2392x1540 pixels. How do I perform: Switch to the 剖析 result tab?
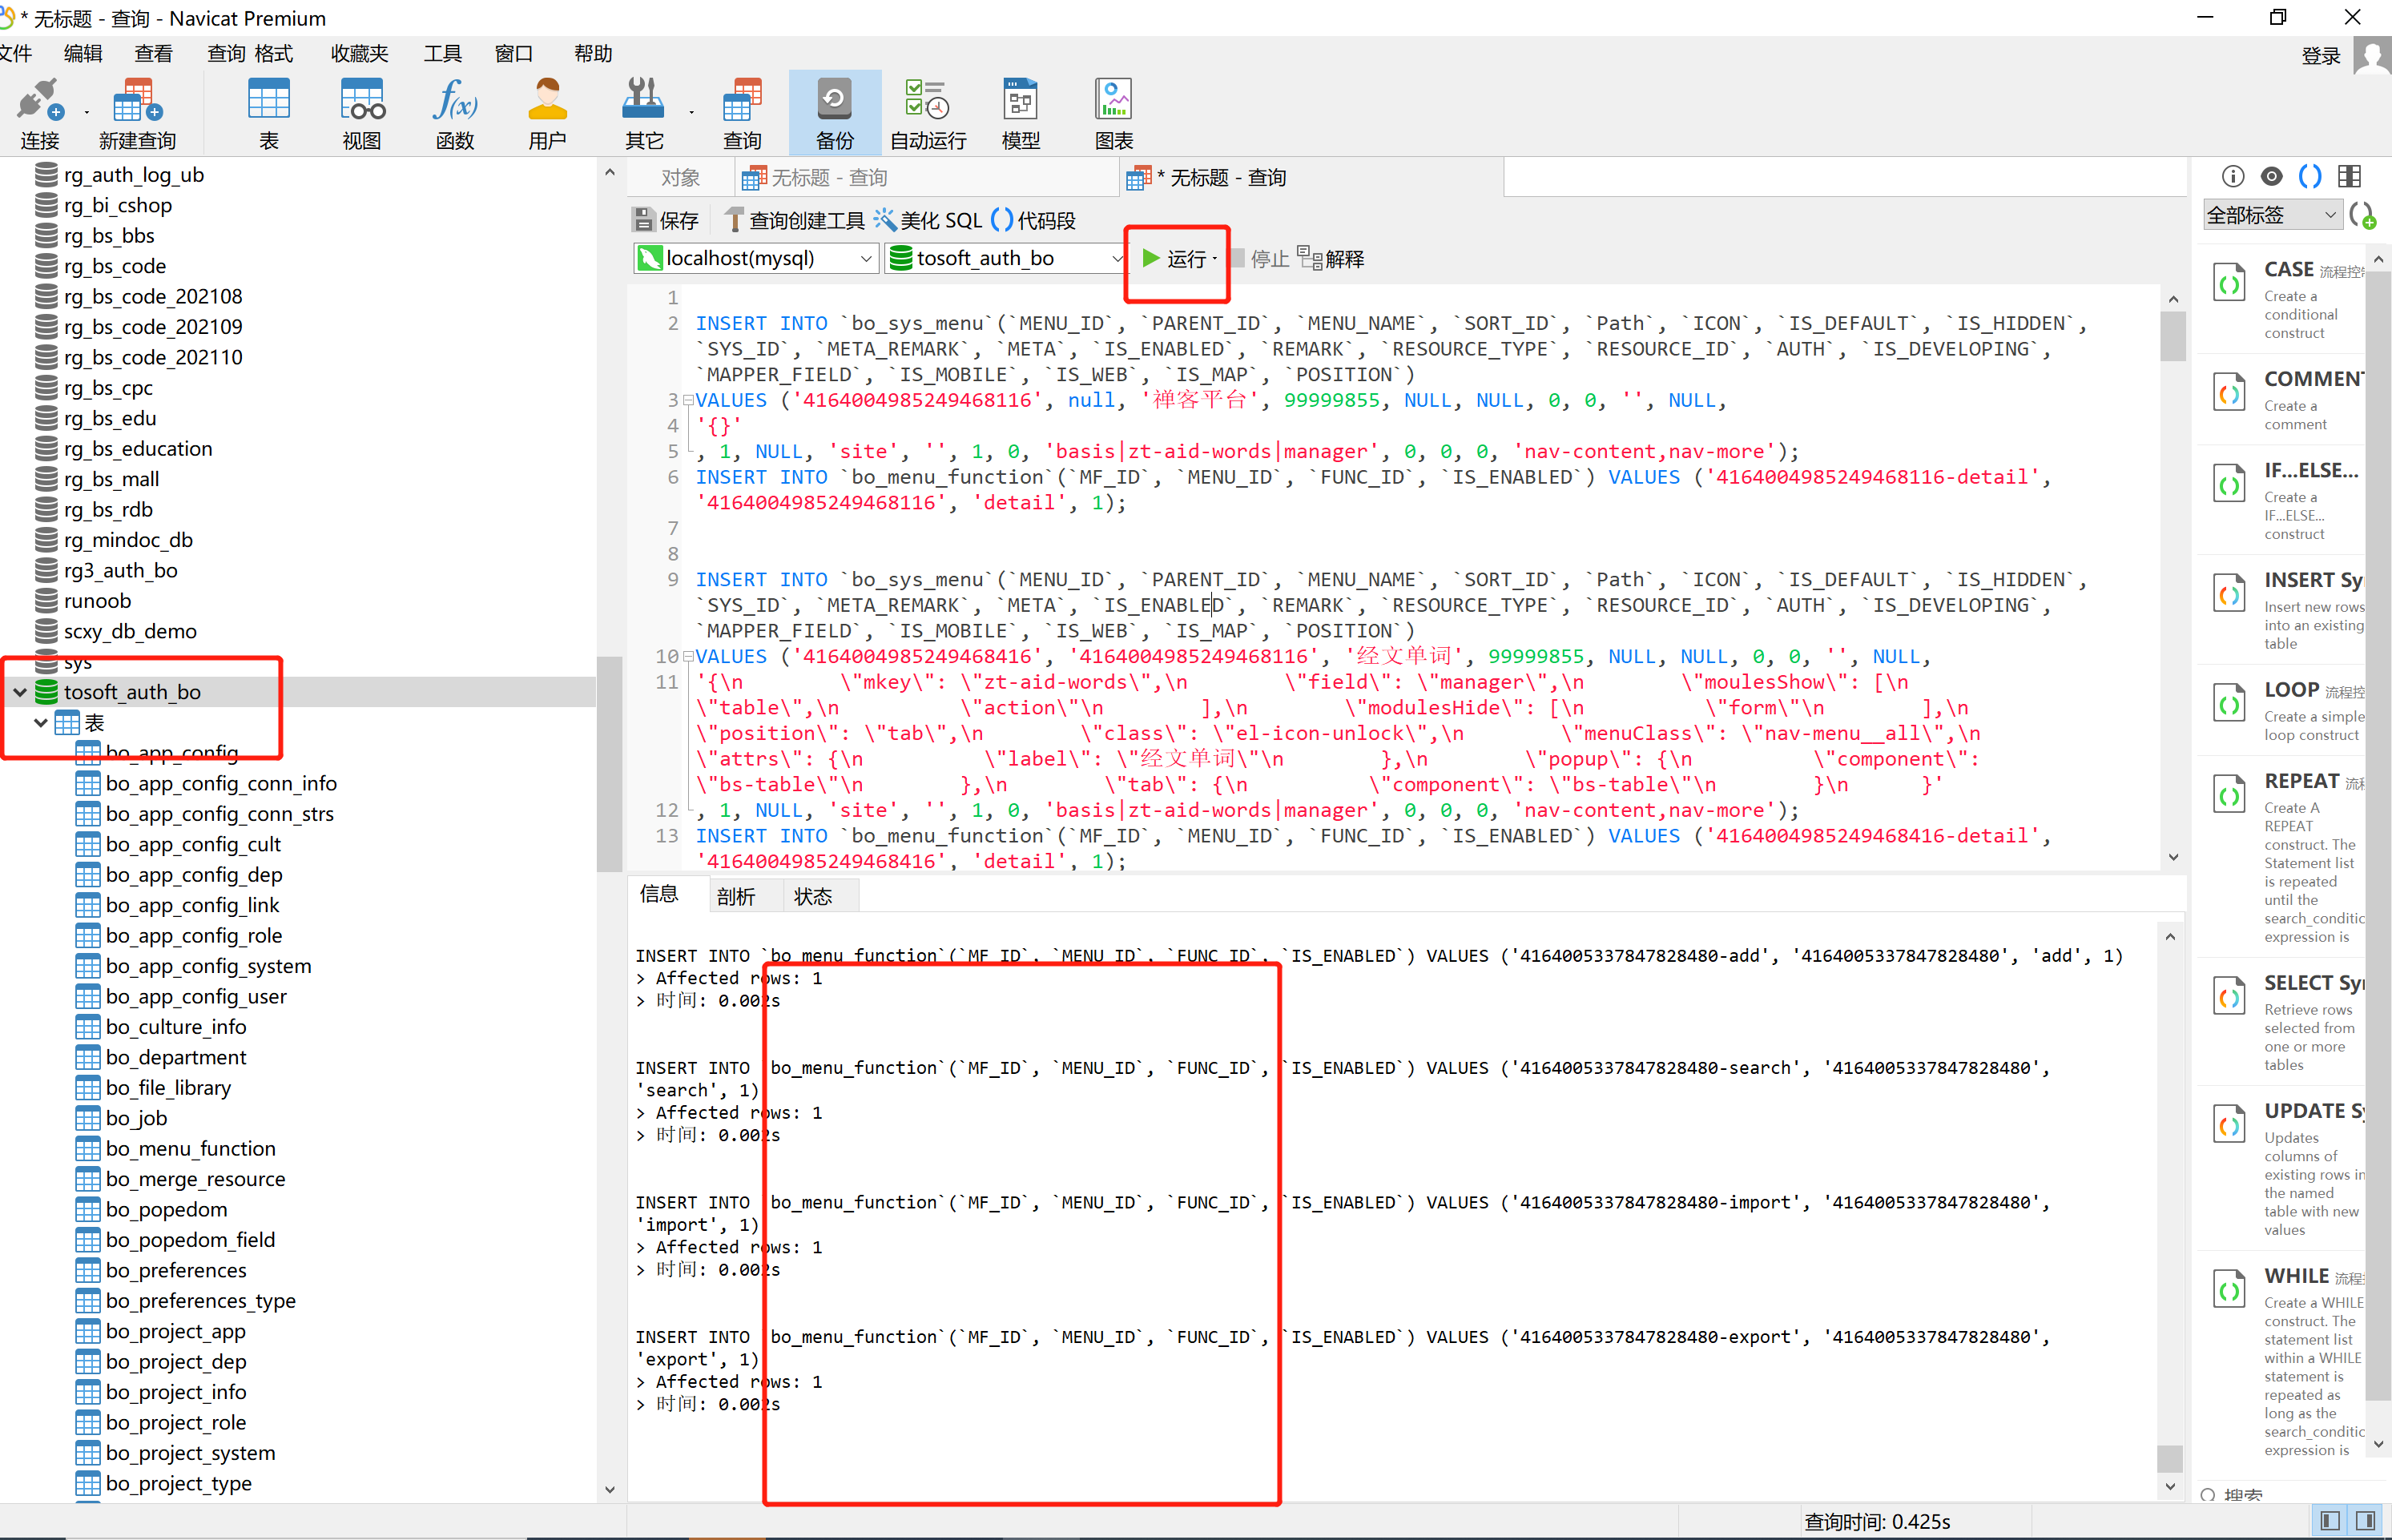pos(736,896)
